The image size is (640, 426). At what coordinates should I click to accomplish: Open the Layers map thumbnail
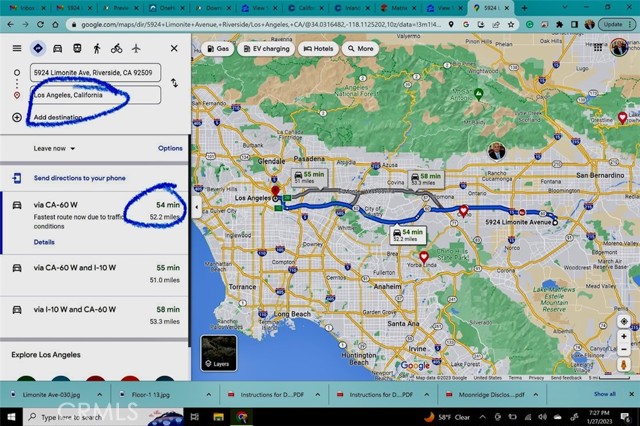click(x=219, y=353)
